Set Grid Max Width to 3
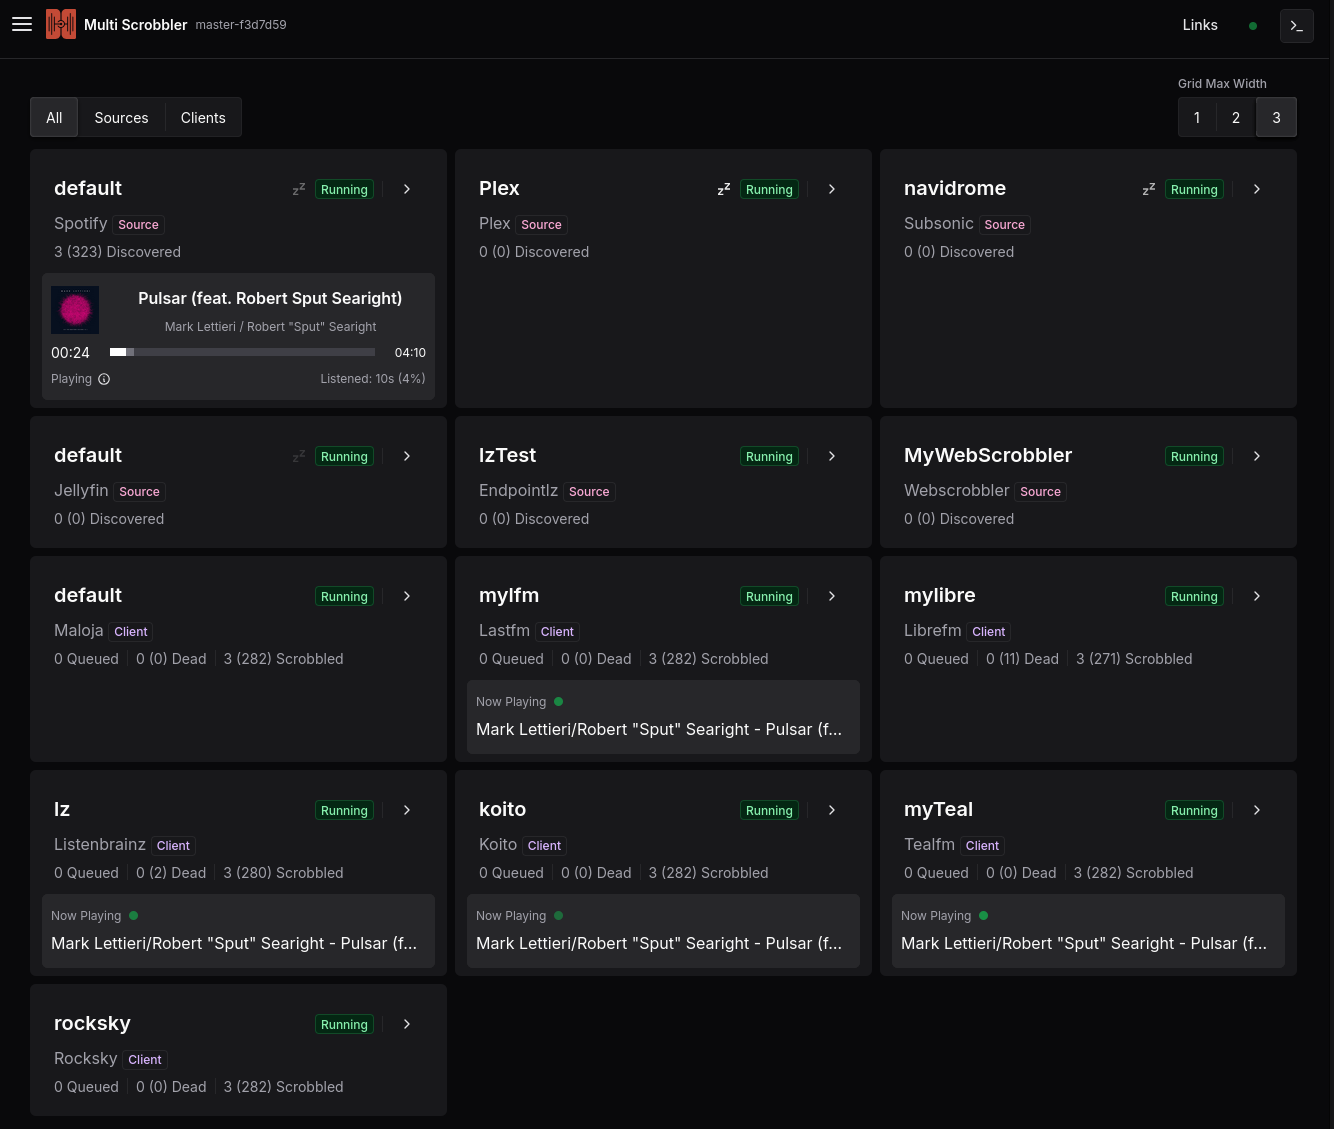 coord(1276,117)
